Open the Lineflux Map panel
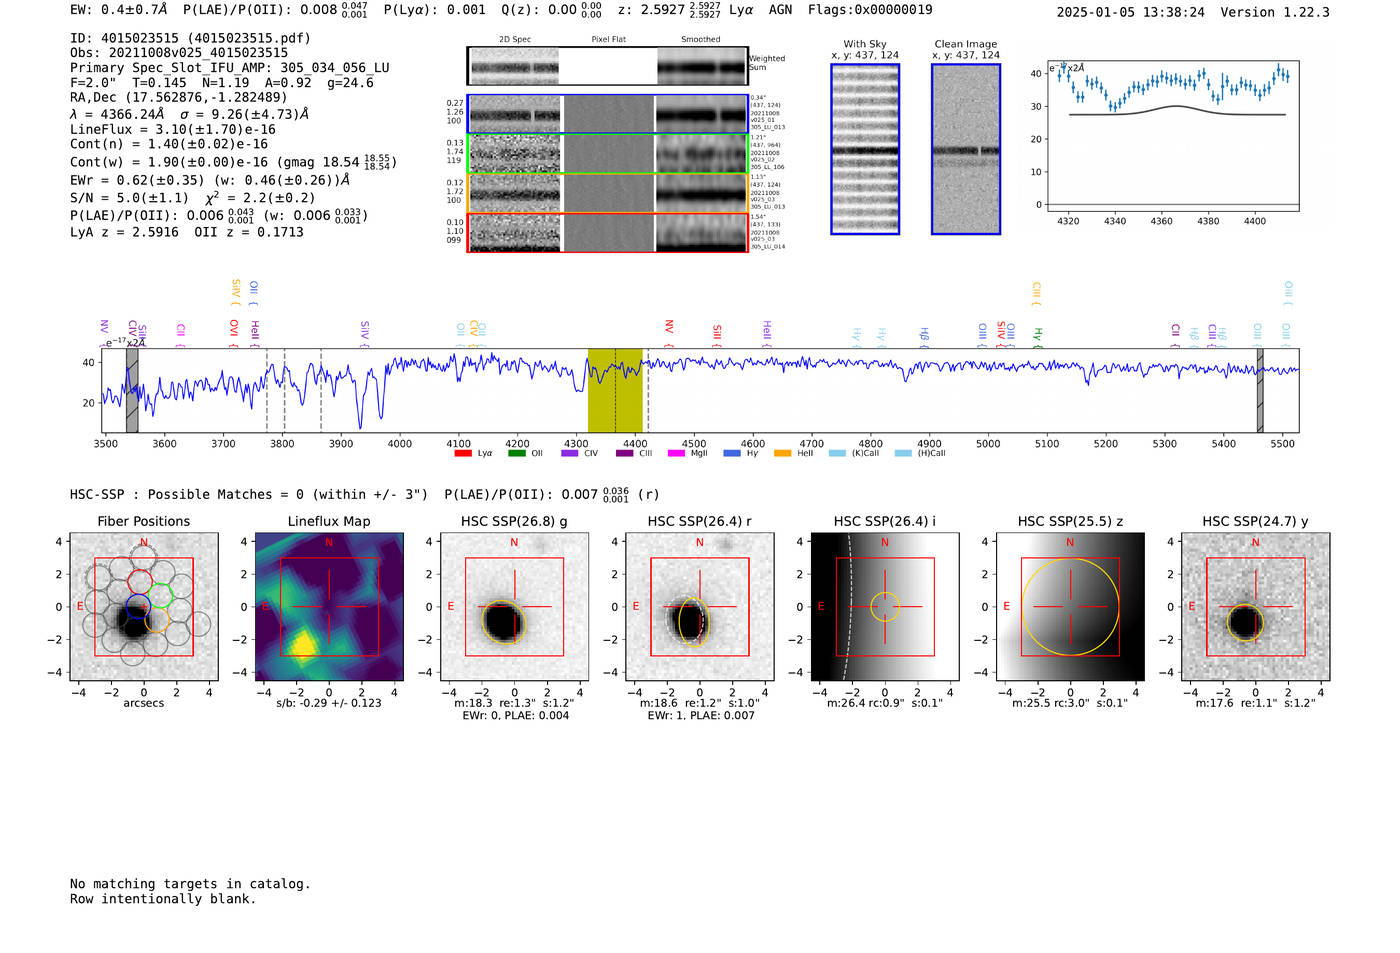Screen dimensions: 1400x953 click(329, 607)
